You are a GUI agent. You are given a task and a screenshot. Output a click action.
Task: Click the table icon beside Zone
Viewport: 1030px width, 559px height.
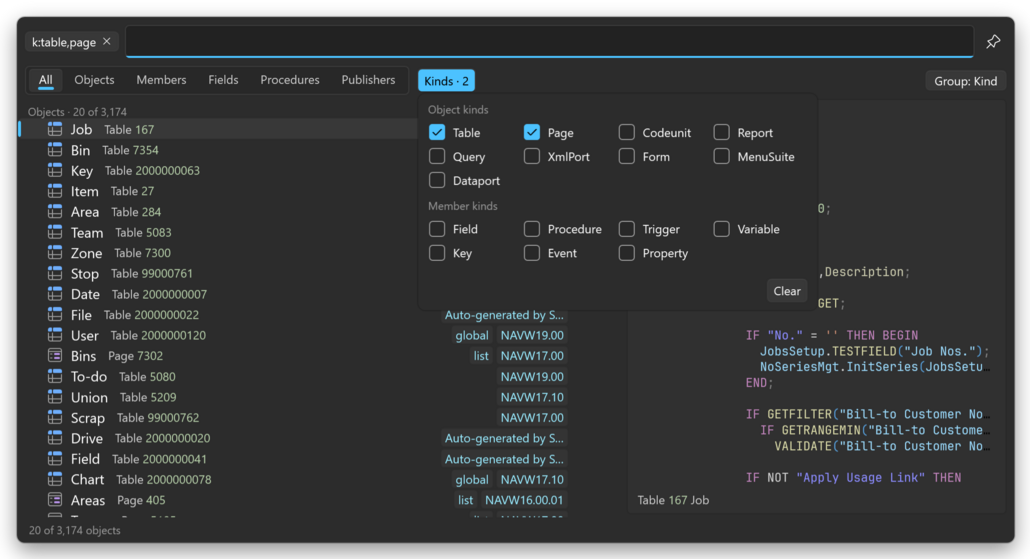(x=55, y=253)
